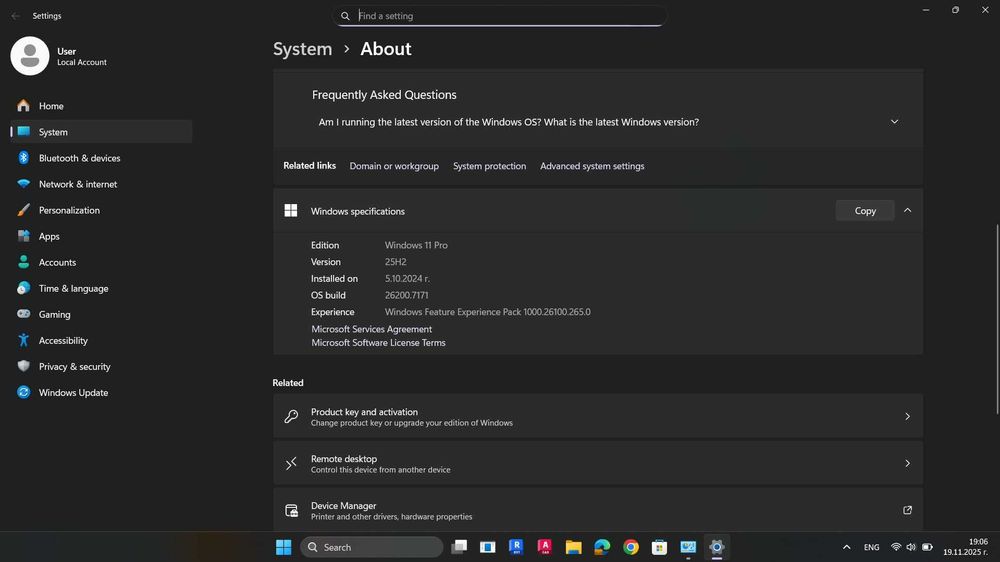
Task: Click the ENG language indicator
Action: [x=871, y=547]
